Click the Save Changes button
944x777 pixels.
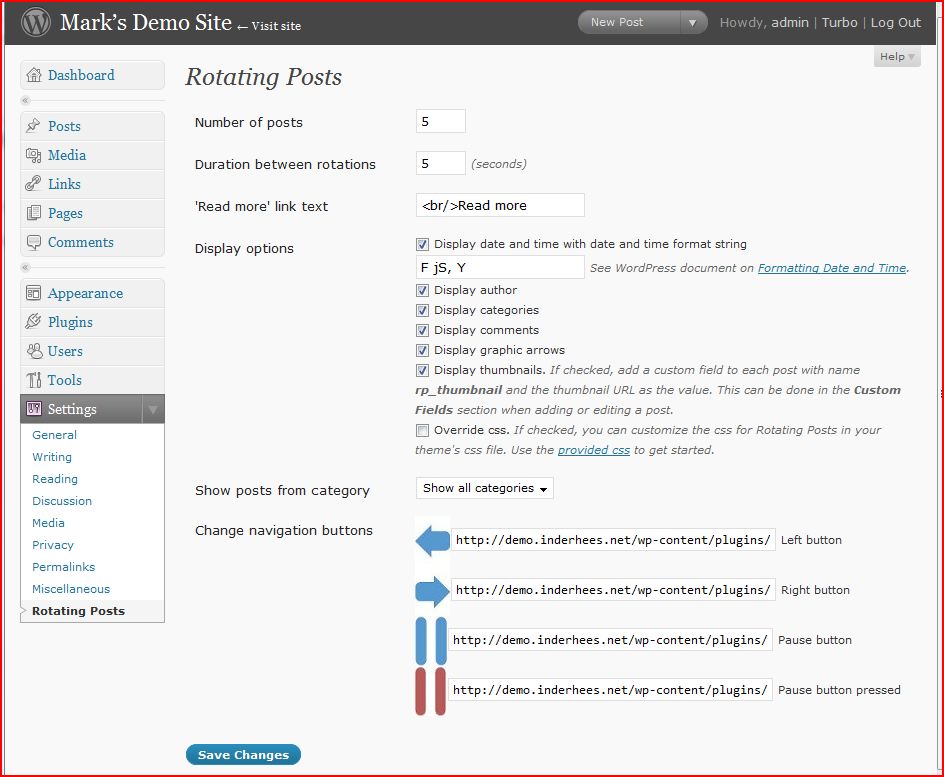[243, 755]
